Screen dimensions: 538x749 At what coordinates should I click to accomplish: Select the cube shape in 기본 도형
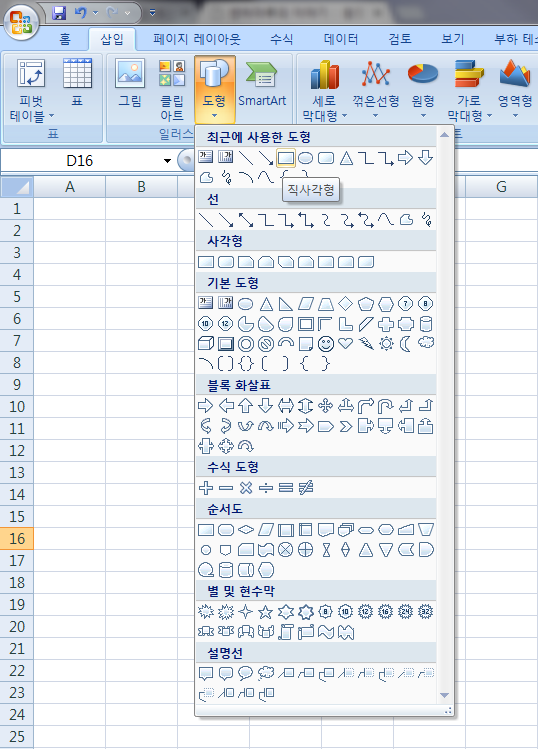pos(206,344)
